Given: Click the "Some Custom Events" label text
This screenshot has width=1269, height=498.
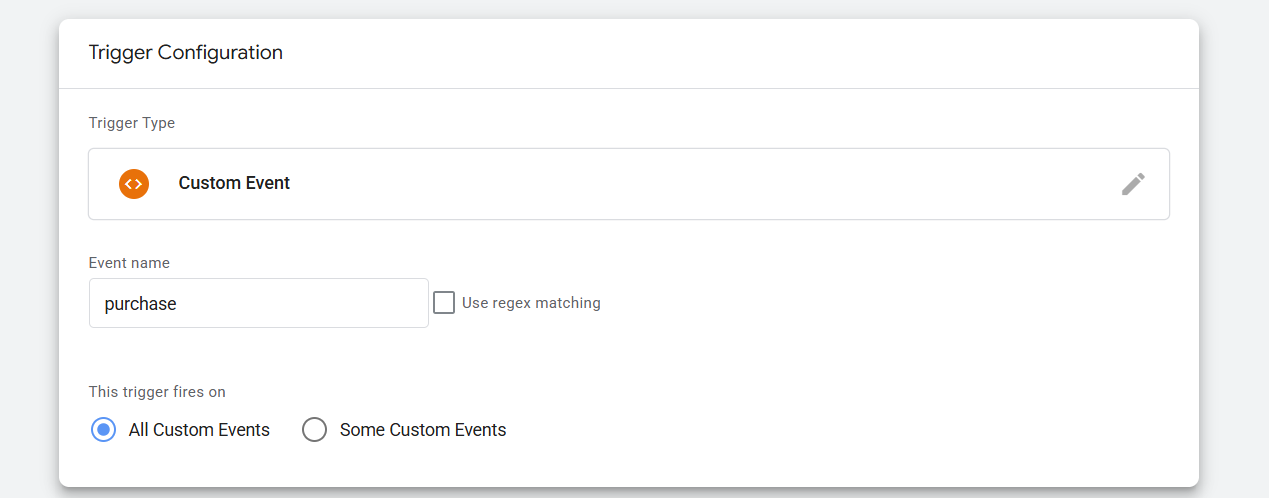Looking at the screenshot, I should coord(423,430).
